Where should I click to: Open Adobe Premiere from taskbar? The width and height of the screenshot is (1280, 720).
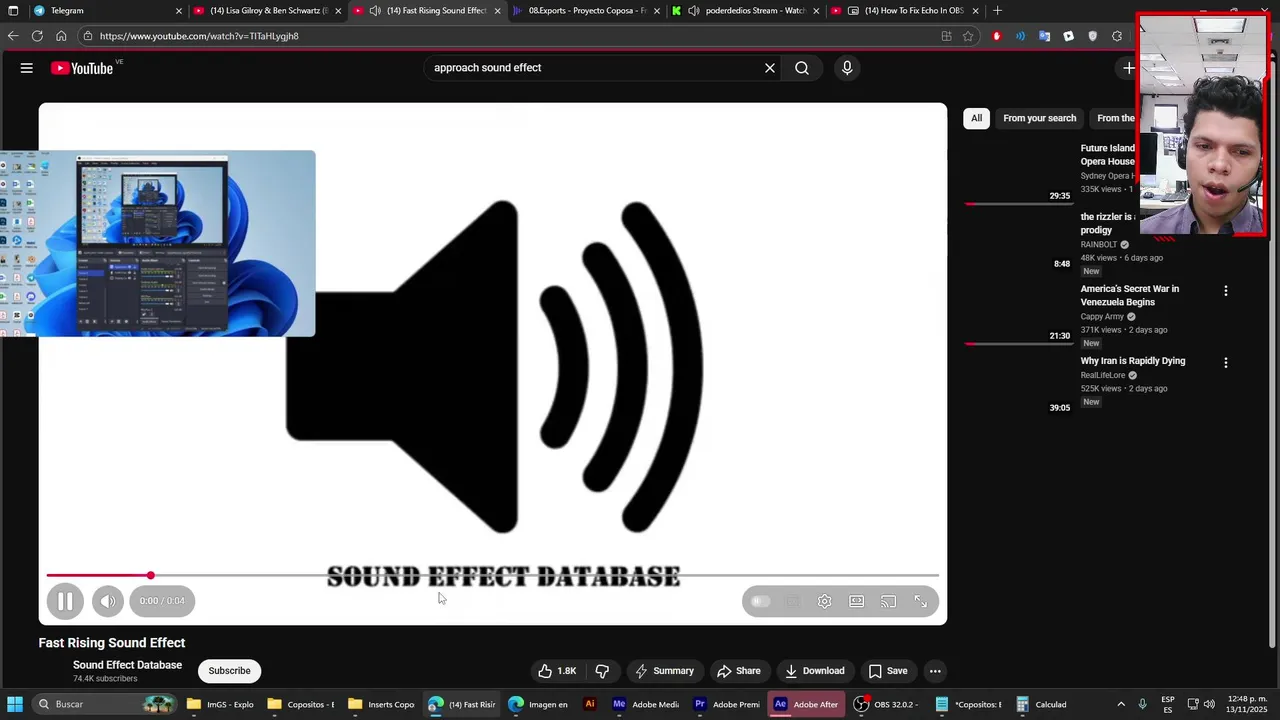(x=726, y=704)
